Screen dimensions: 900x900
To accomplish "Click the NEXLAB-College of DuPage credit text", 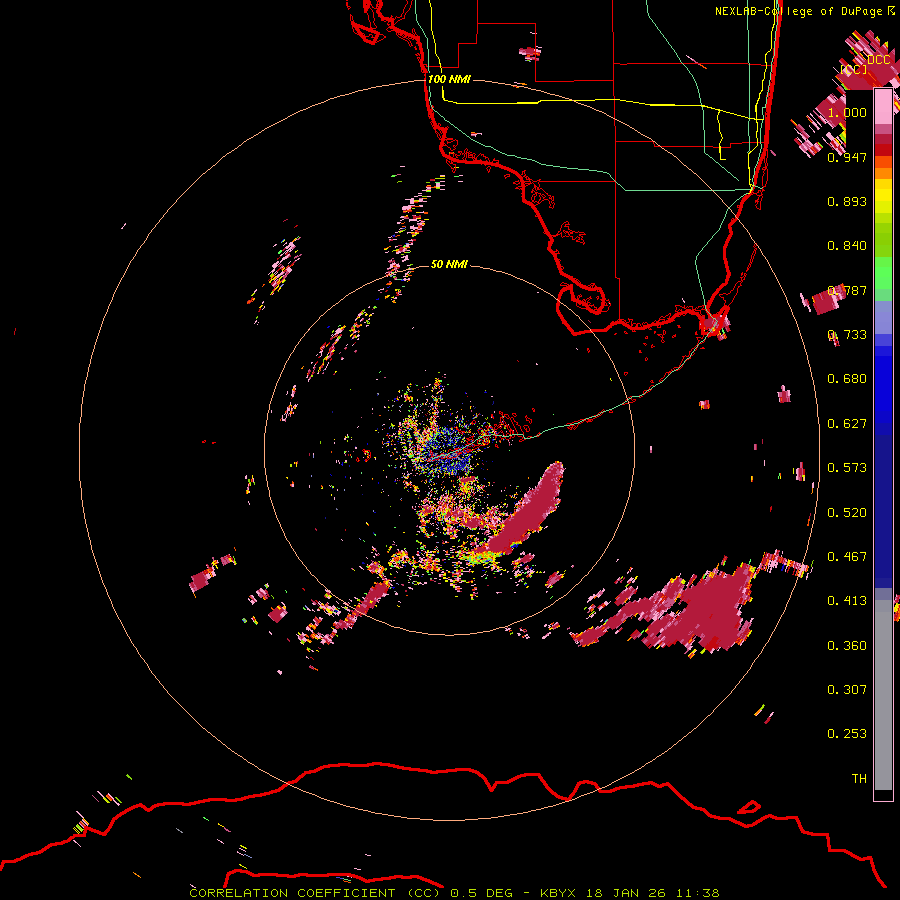I will [x=804, y=11].
